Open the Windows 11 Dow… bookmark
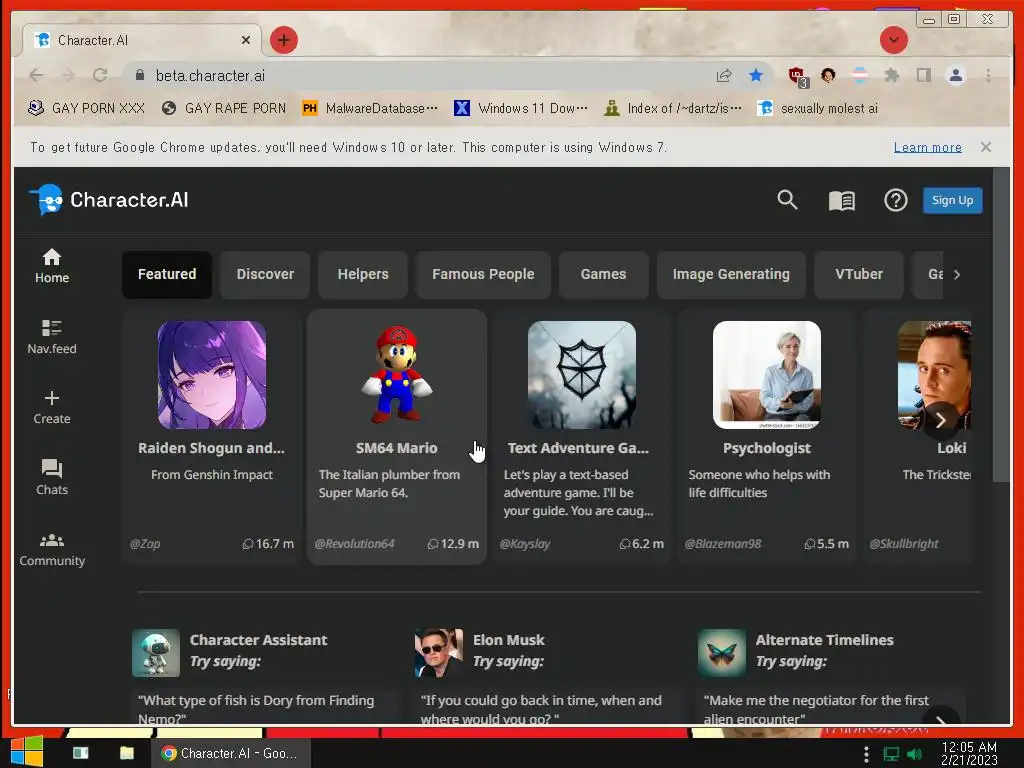 pyautogui.click(x=521, y=108)
